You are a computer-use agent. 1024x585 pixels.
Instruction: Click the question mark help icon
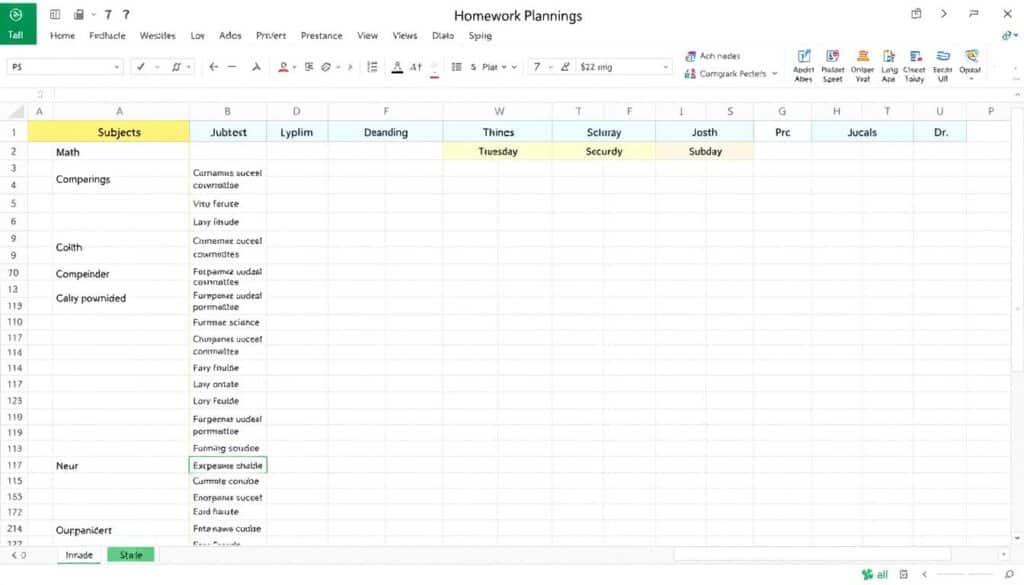(126, 14)
